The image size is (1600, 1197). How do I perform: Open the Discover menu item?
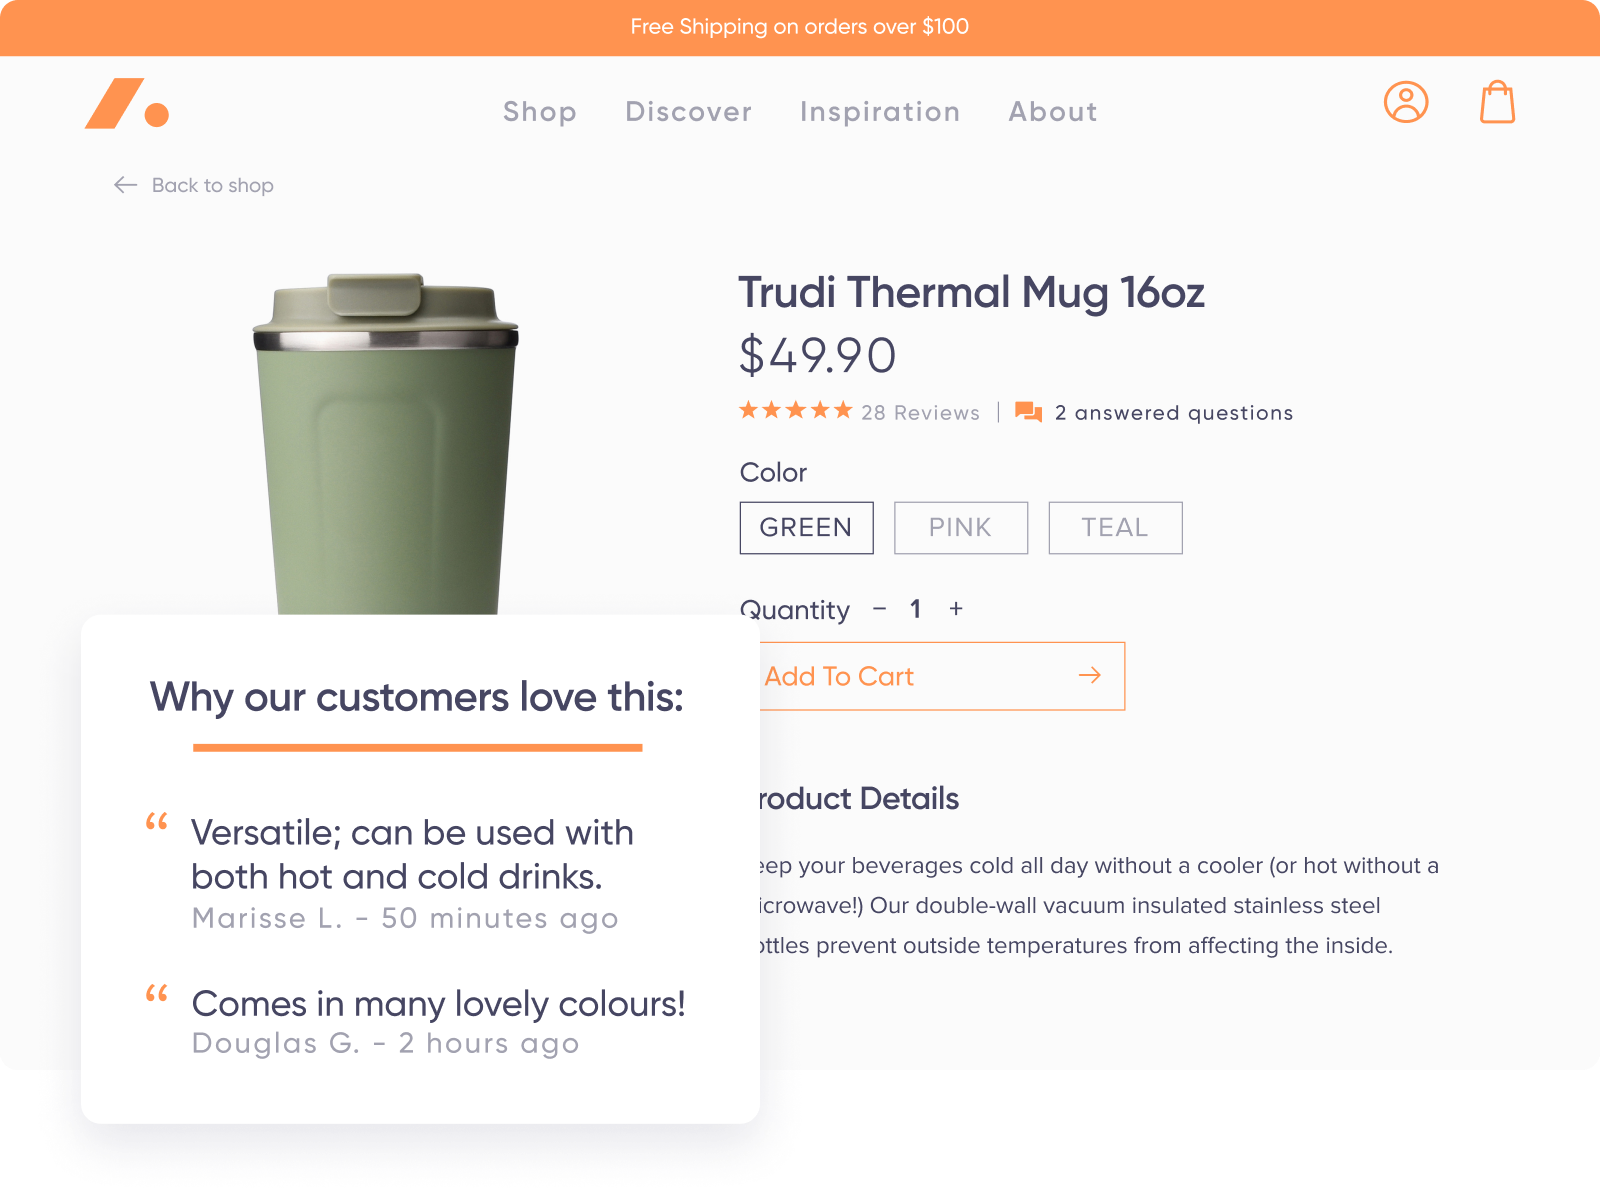pos(689,112)
